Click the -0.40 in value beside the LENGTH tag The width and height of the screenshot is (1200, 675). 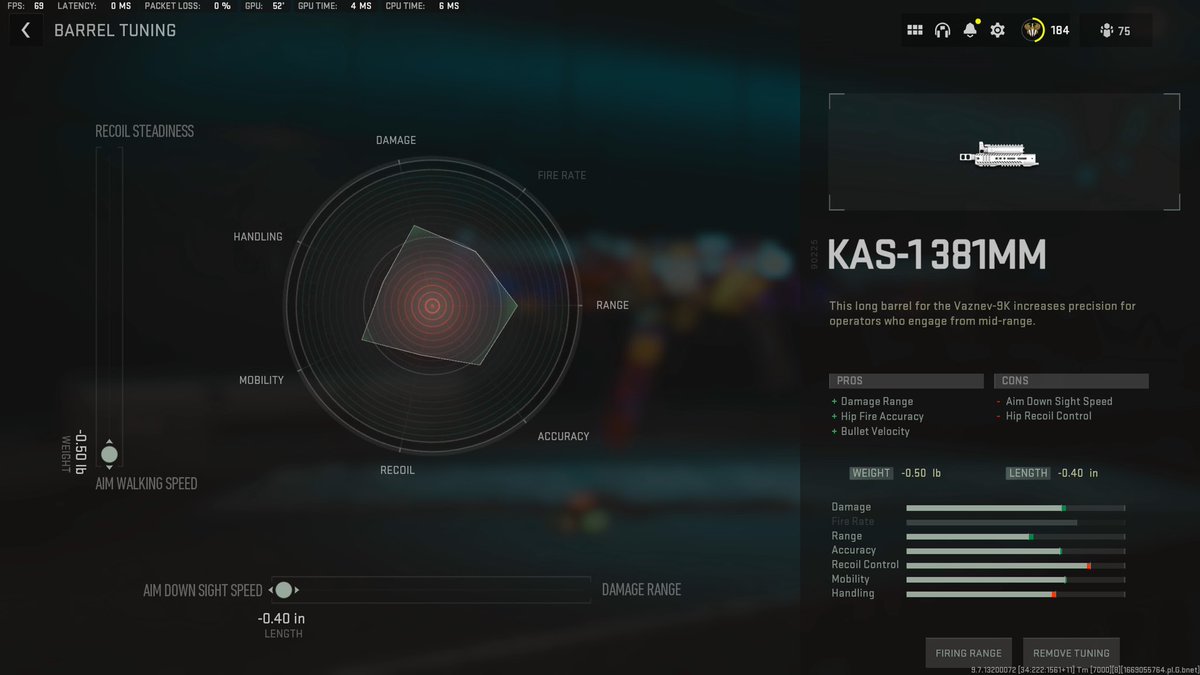1078,473
